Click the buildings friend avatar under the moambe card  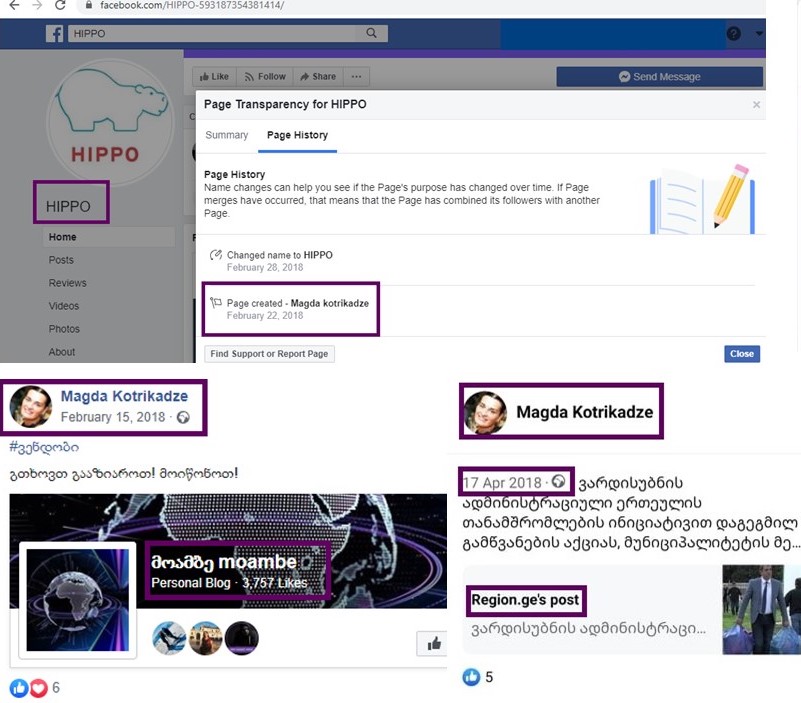click(205, 638)
